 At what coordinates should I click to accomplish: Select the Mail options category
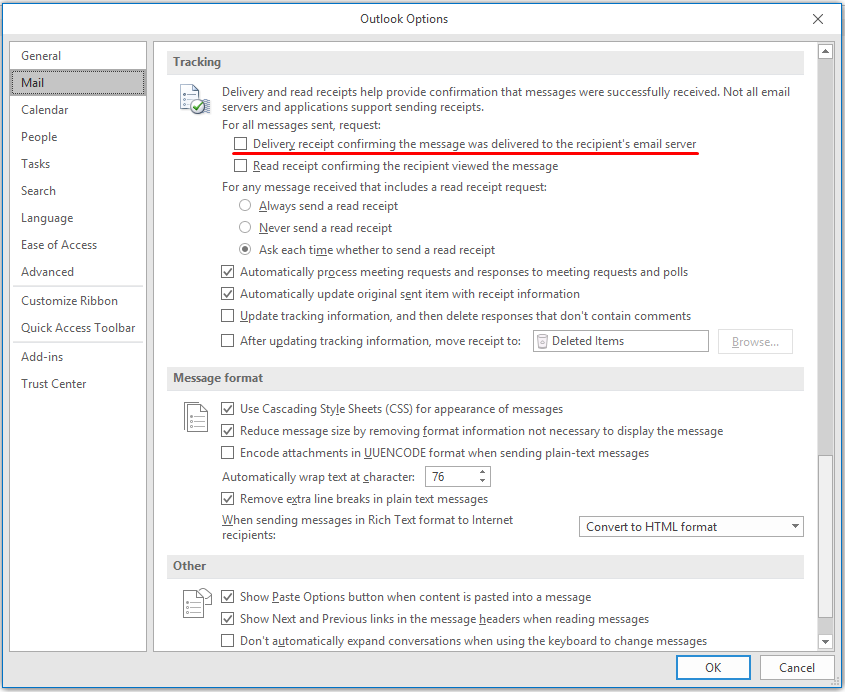click(78, 82)
